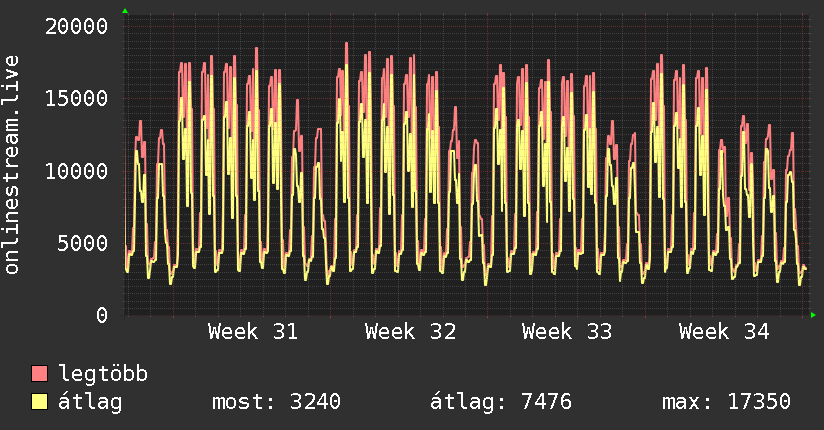Click the highest pink peak in Week 32
The image size is (824, 430).
(x=347, y=44)
